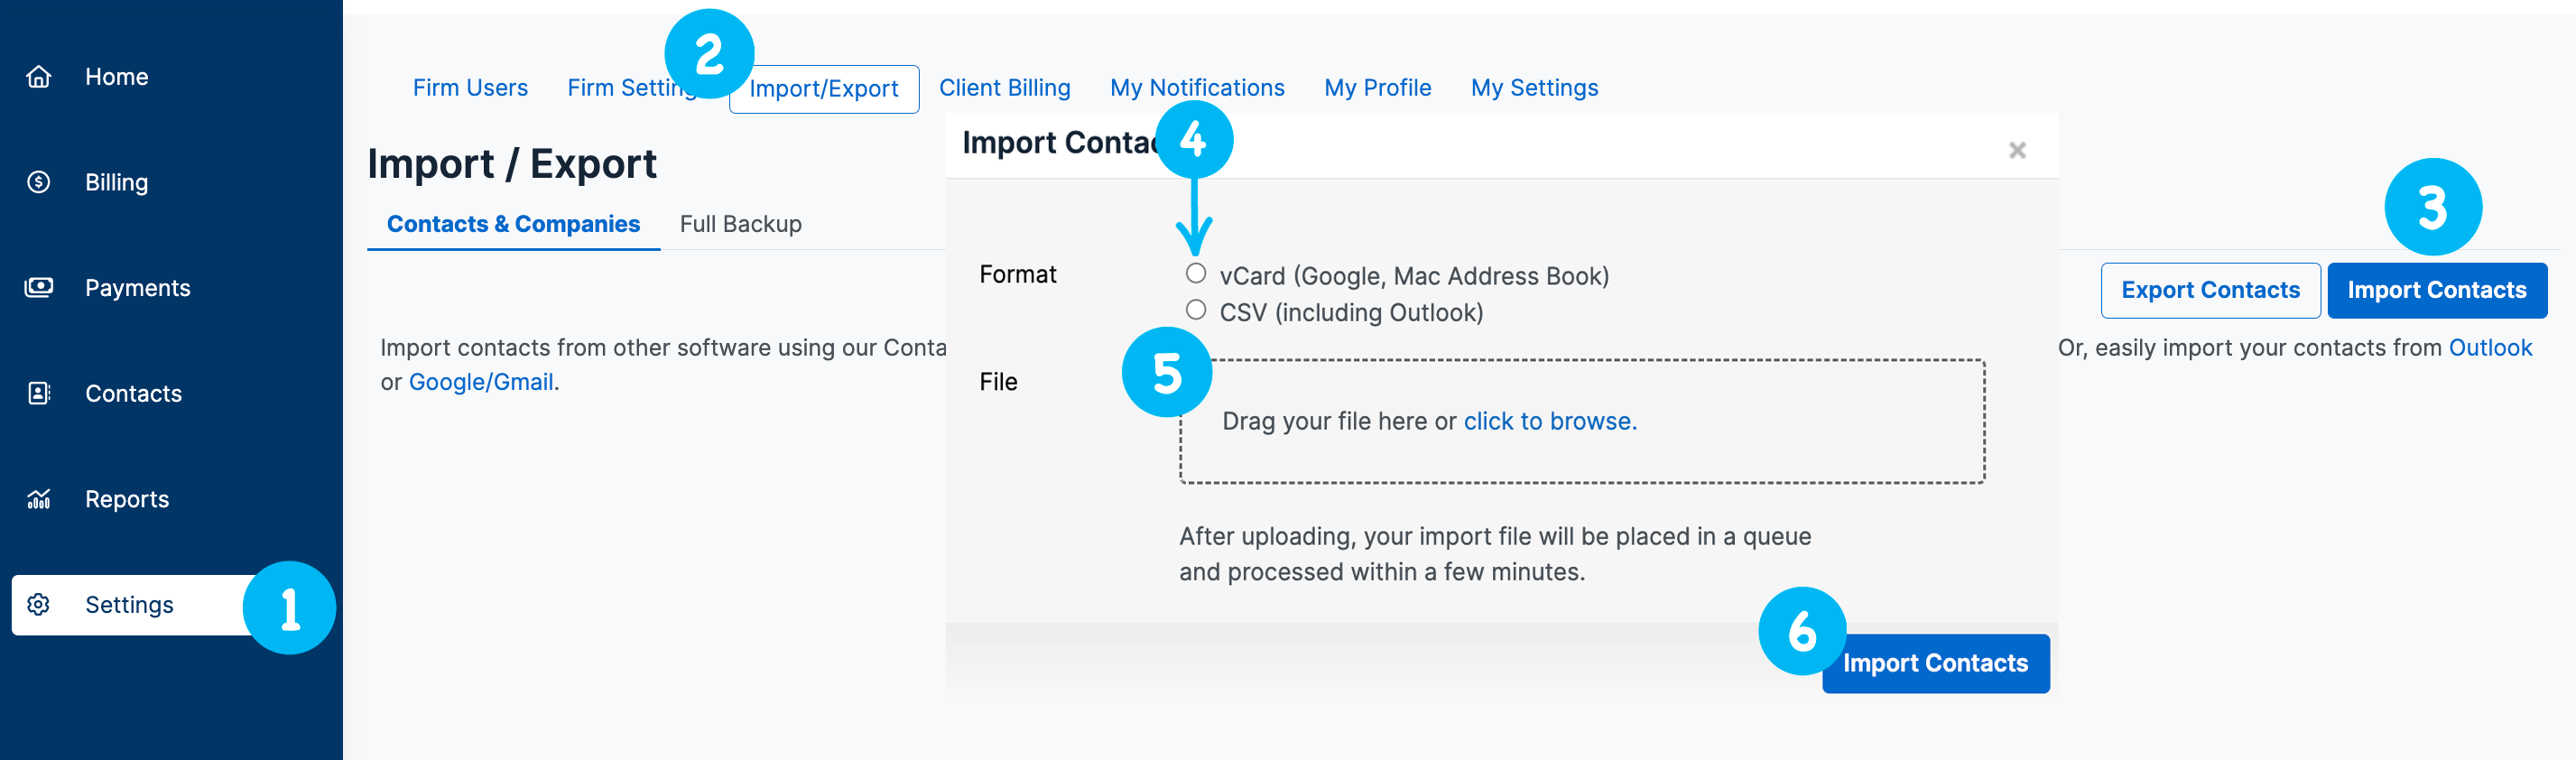Open the Firm Users tab
Screen dimensions: 2576x760
coord(470,88)
